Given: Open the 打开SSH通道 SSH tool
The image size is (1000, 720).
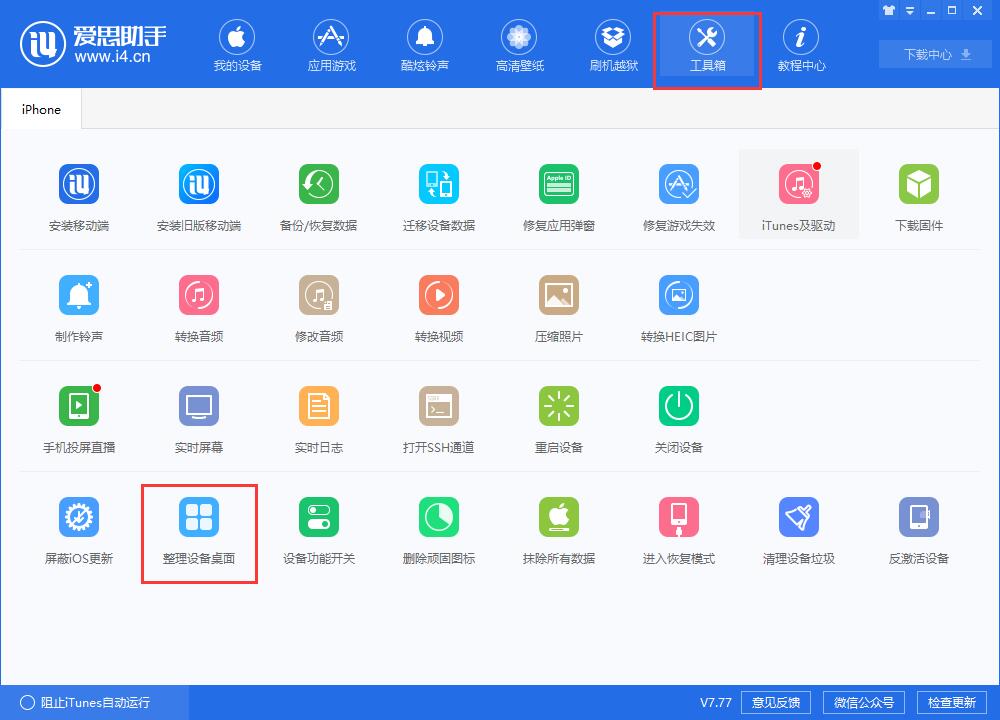Looking at the screenshot, I should coord(439,417).
